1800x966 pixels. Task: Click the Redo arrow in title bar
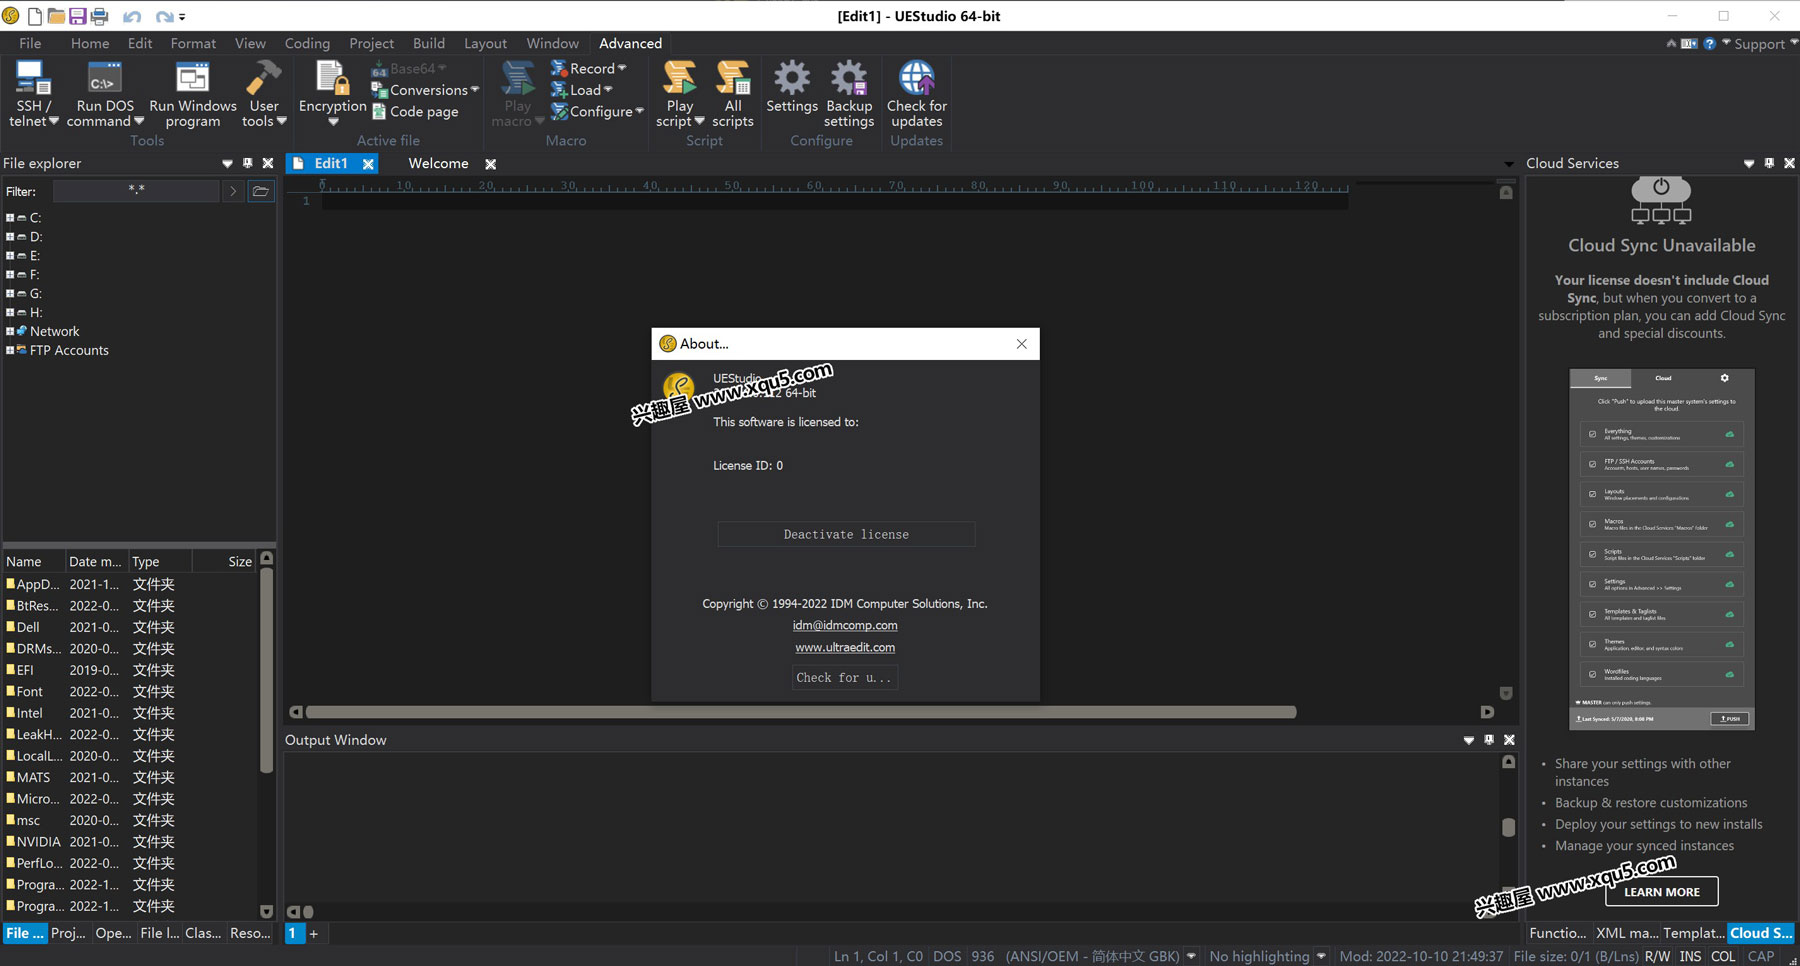pos(164,16)
